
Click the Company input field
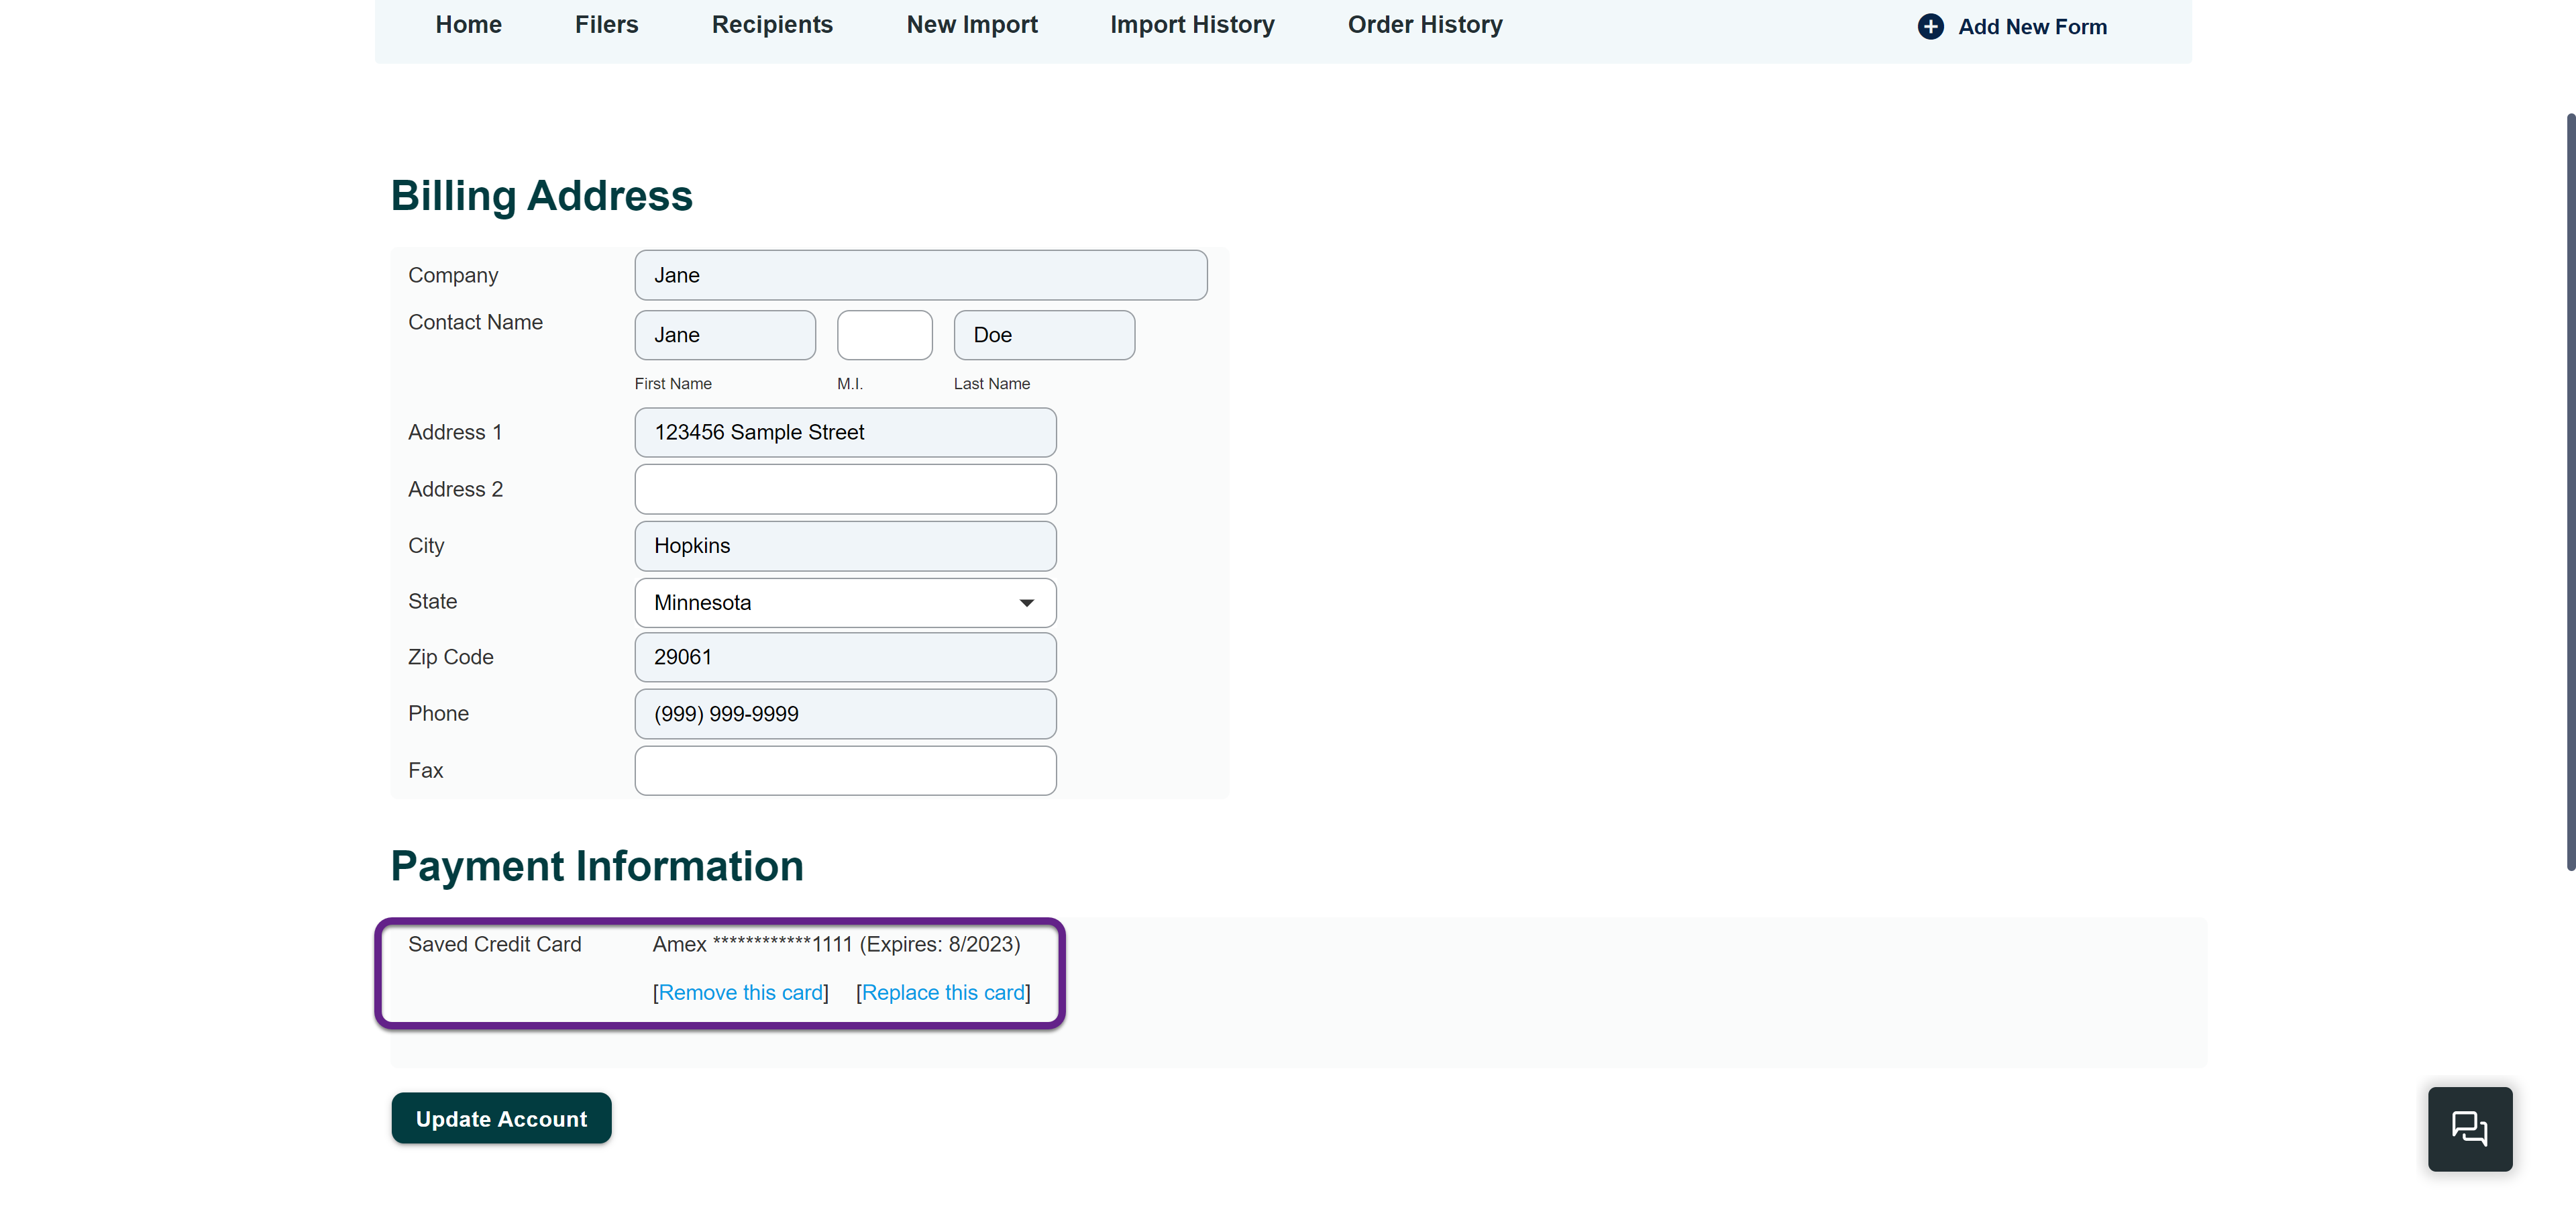pyautogui.click(x=920, y=275)
